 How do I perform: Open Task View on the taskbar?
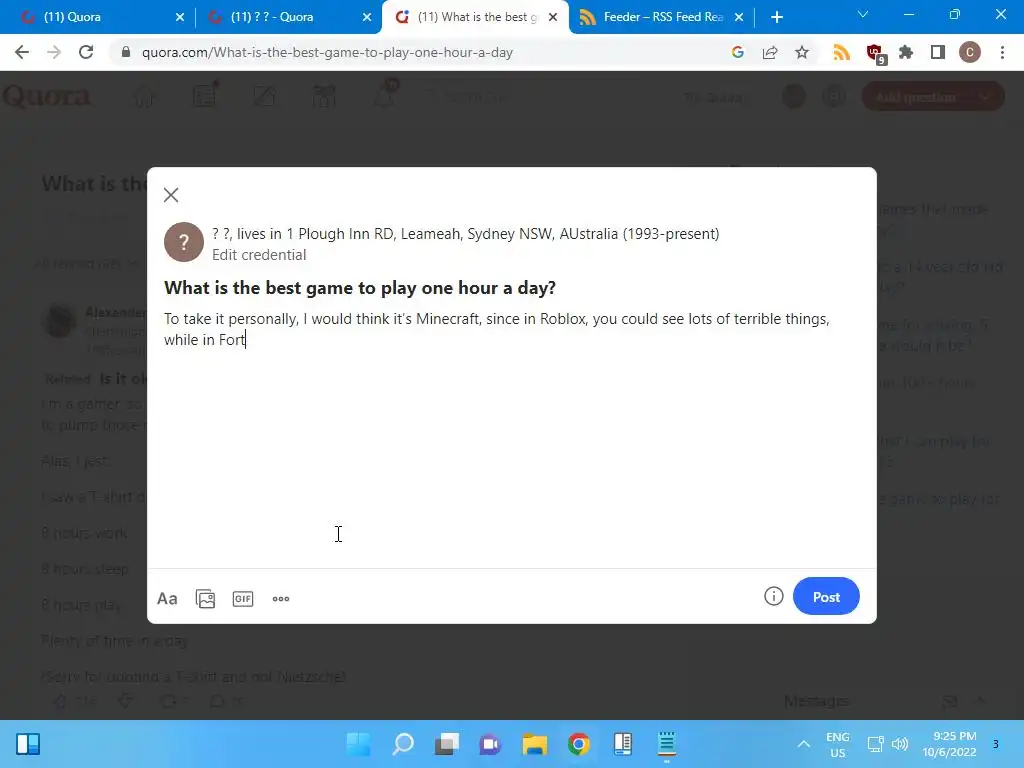(x=447, y=744)
